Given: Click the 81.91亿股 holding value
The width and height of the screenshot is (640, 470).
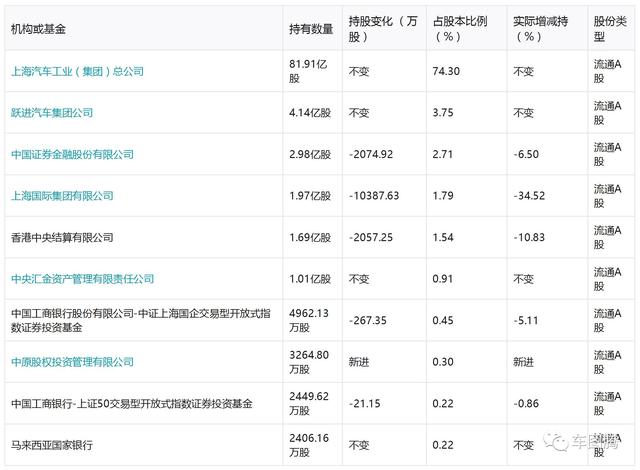Looking at the screenshot, I should 308,71.
